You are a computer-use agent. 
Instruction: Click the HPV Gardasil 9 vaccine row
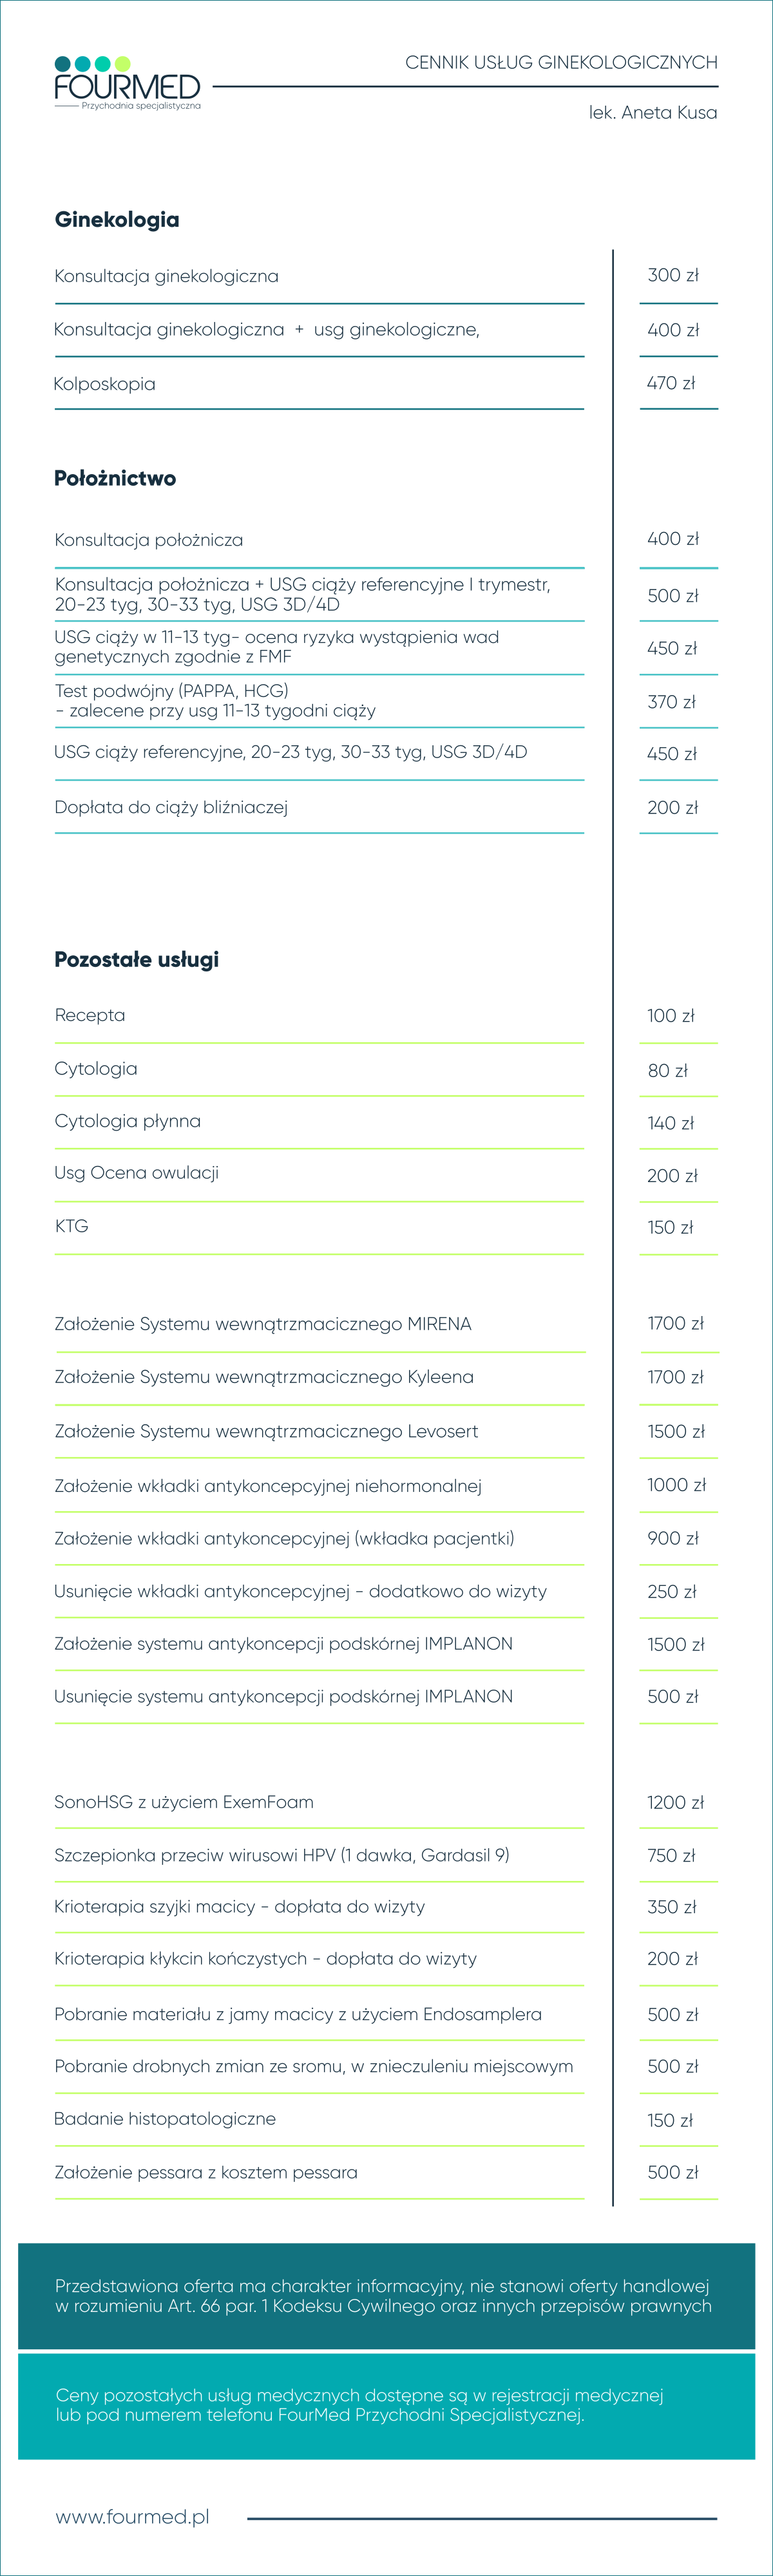coord(282,1855)
